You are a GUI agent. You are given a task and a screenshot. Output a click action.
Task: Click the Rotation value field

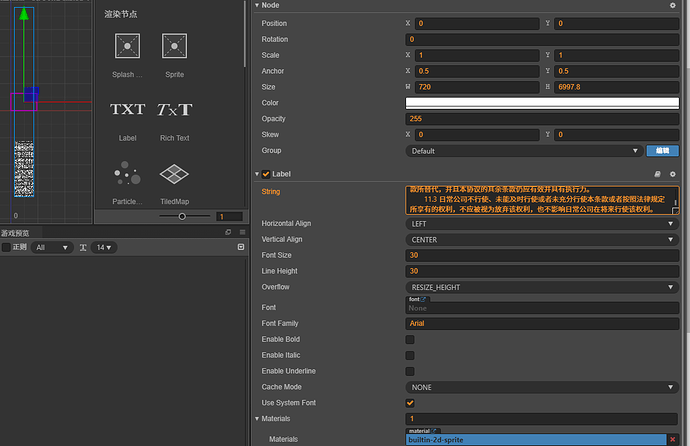pyautogui.click(x=542, y=39)
